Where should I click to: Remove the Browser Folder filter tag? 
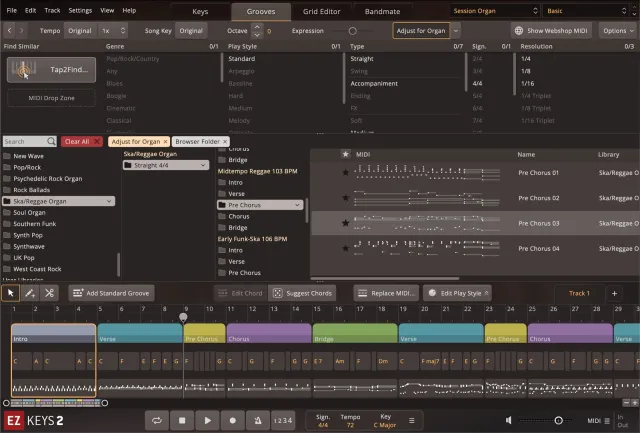[225, 141]
